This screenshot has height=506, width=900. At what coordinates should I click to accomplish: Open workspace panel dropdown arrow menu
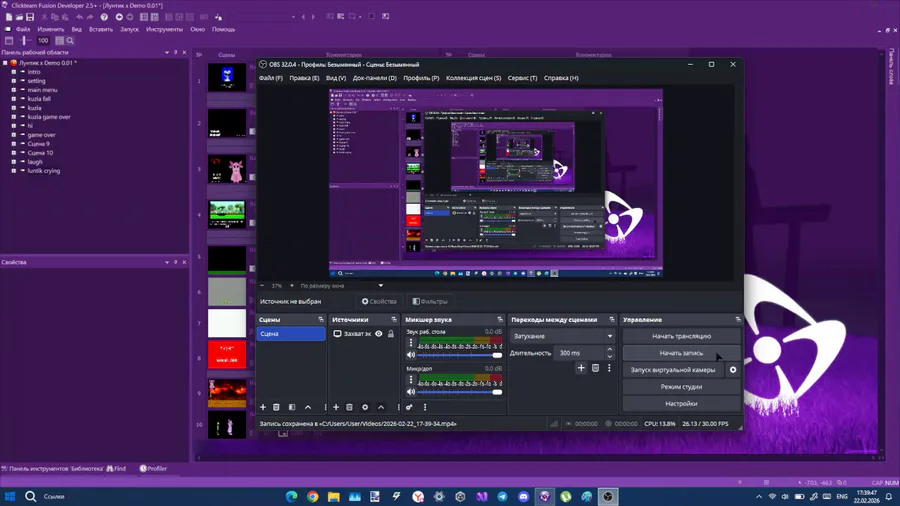coord(167,52)
